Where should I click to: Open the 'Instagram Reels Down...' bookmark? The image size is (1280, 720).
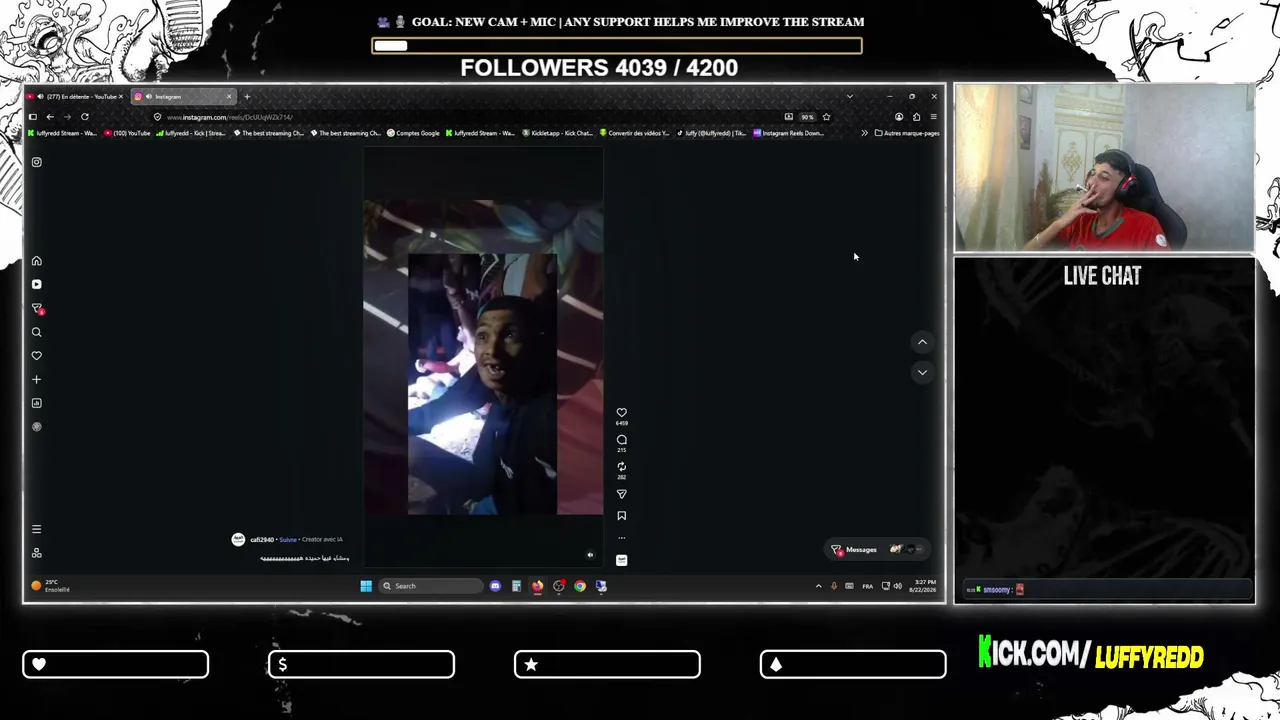coord(789,133)
